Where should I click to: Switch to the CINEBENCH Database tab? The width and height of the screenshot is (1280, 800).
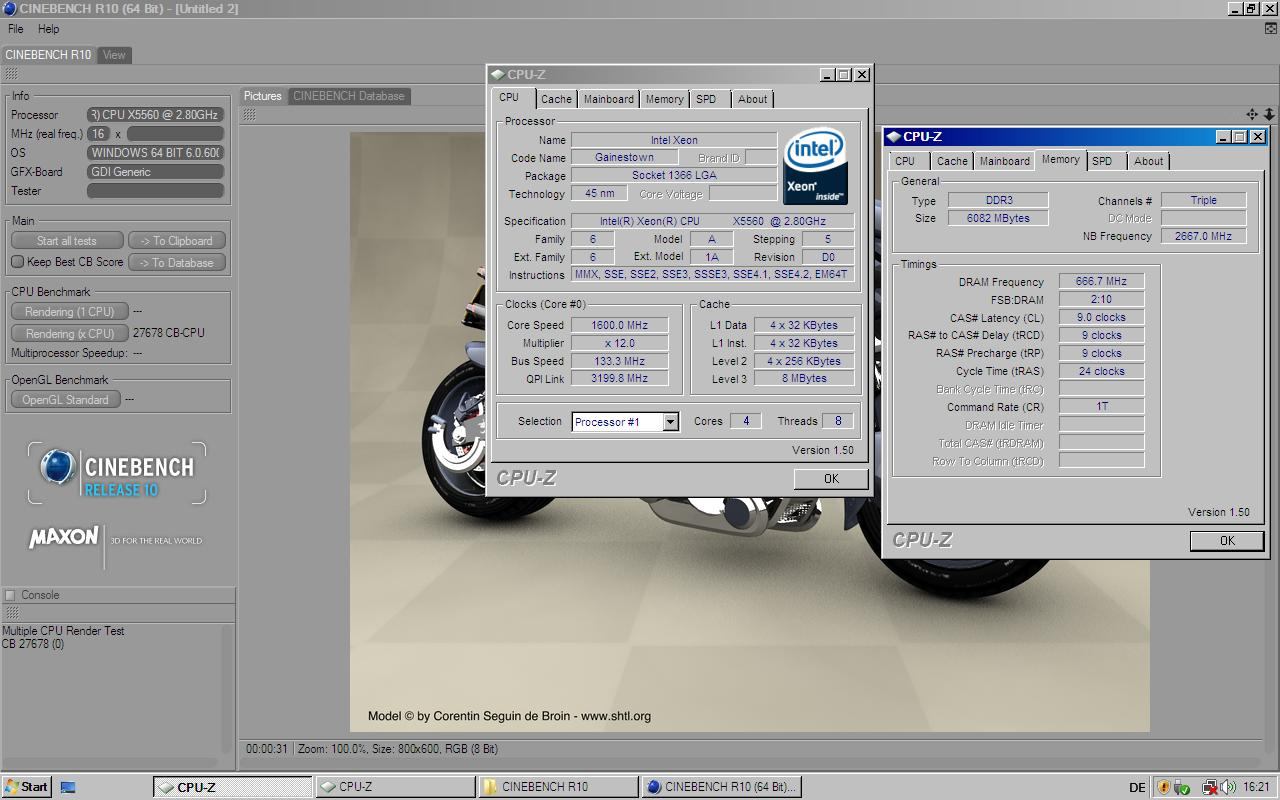pyautogui.click(x=349, y=96)
